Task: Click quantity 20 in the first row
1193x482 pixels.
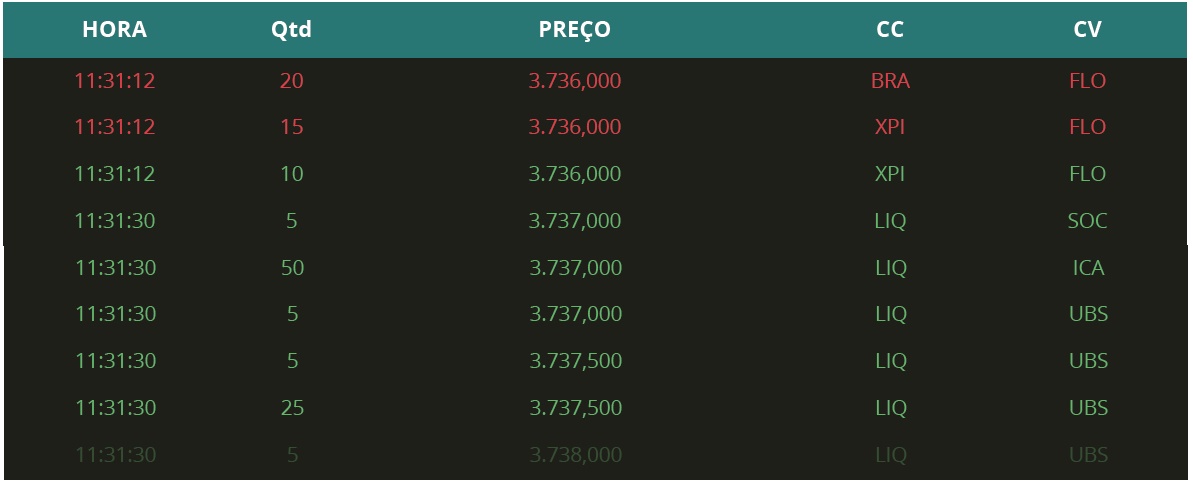Action: point(291,81)
